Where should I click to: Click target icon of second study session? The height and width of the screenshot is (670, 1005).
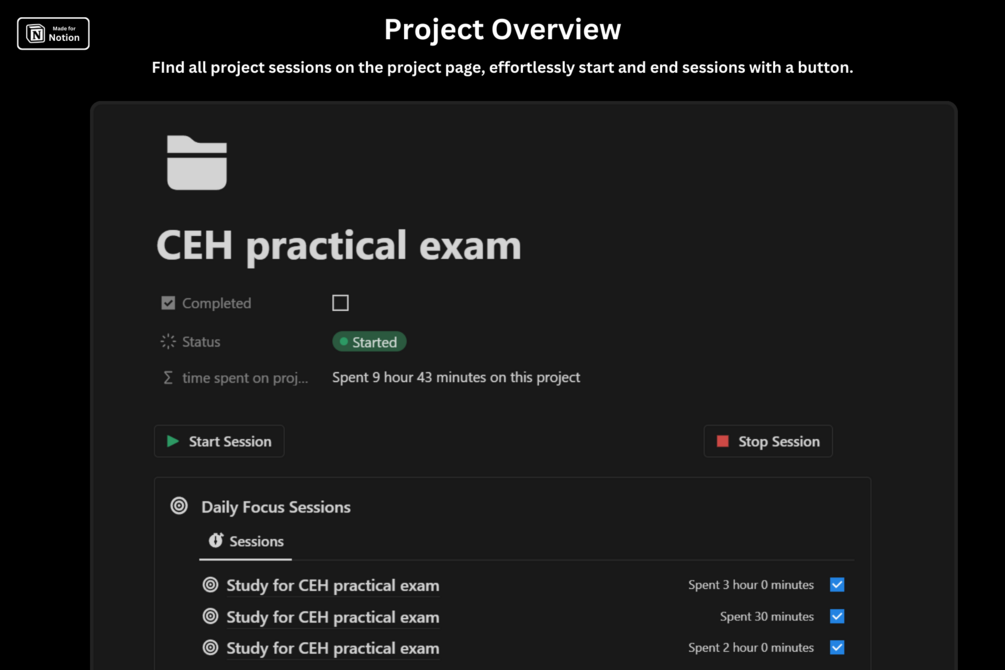click(210, 616)
